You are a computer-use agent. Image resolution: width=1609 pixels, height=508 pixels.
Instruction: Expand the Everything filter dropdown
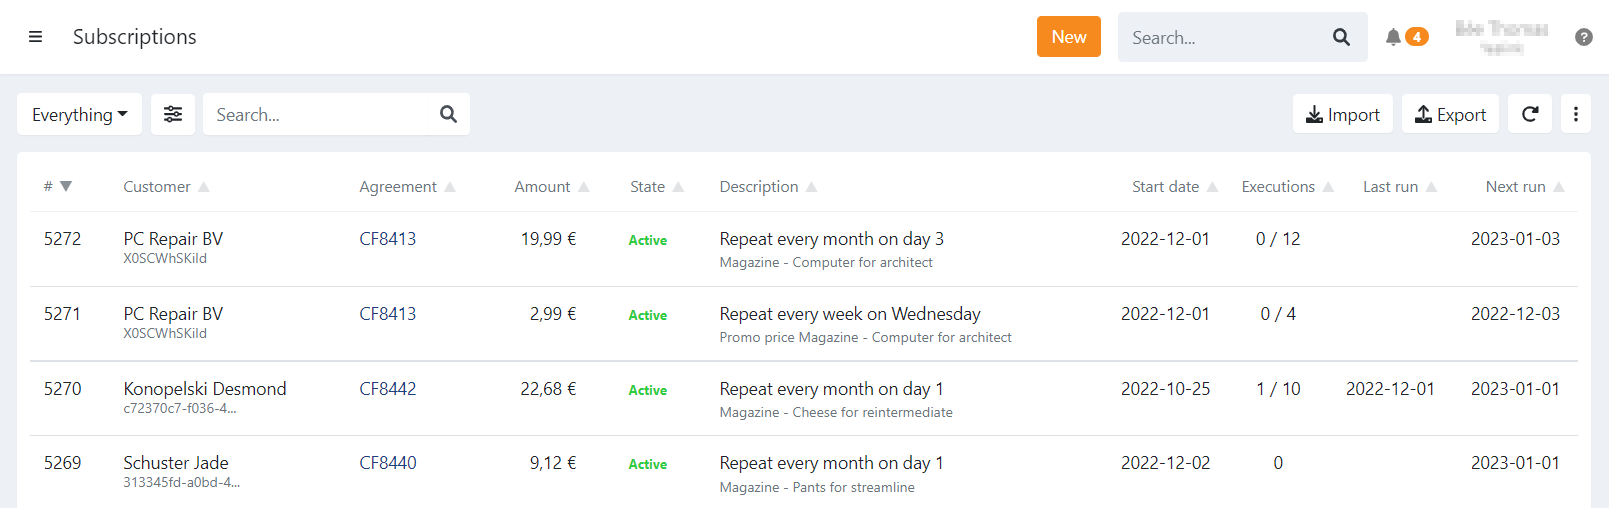click(x=79, y=114)
